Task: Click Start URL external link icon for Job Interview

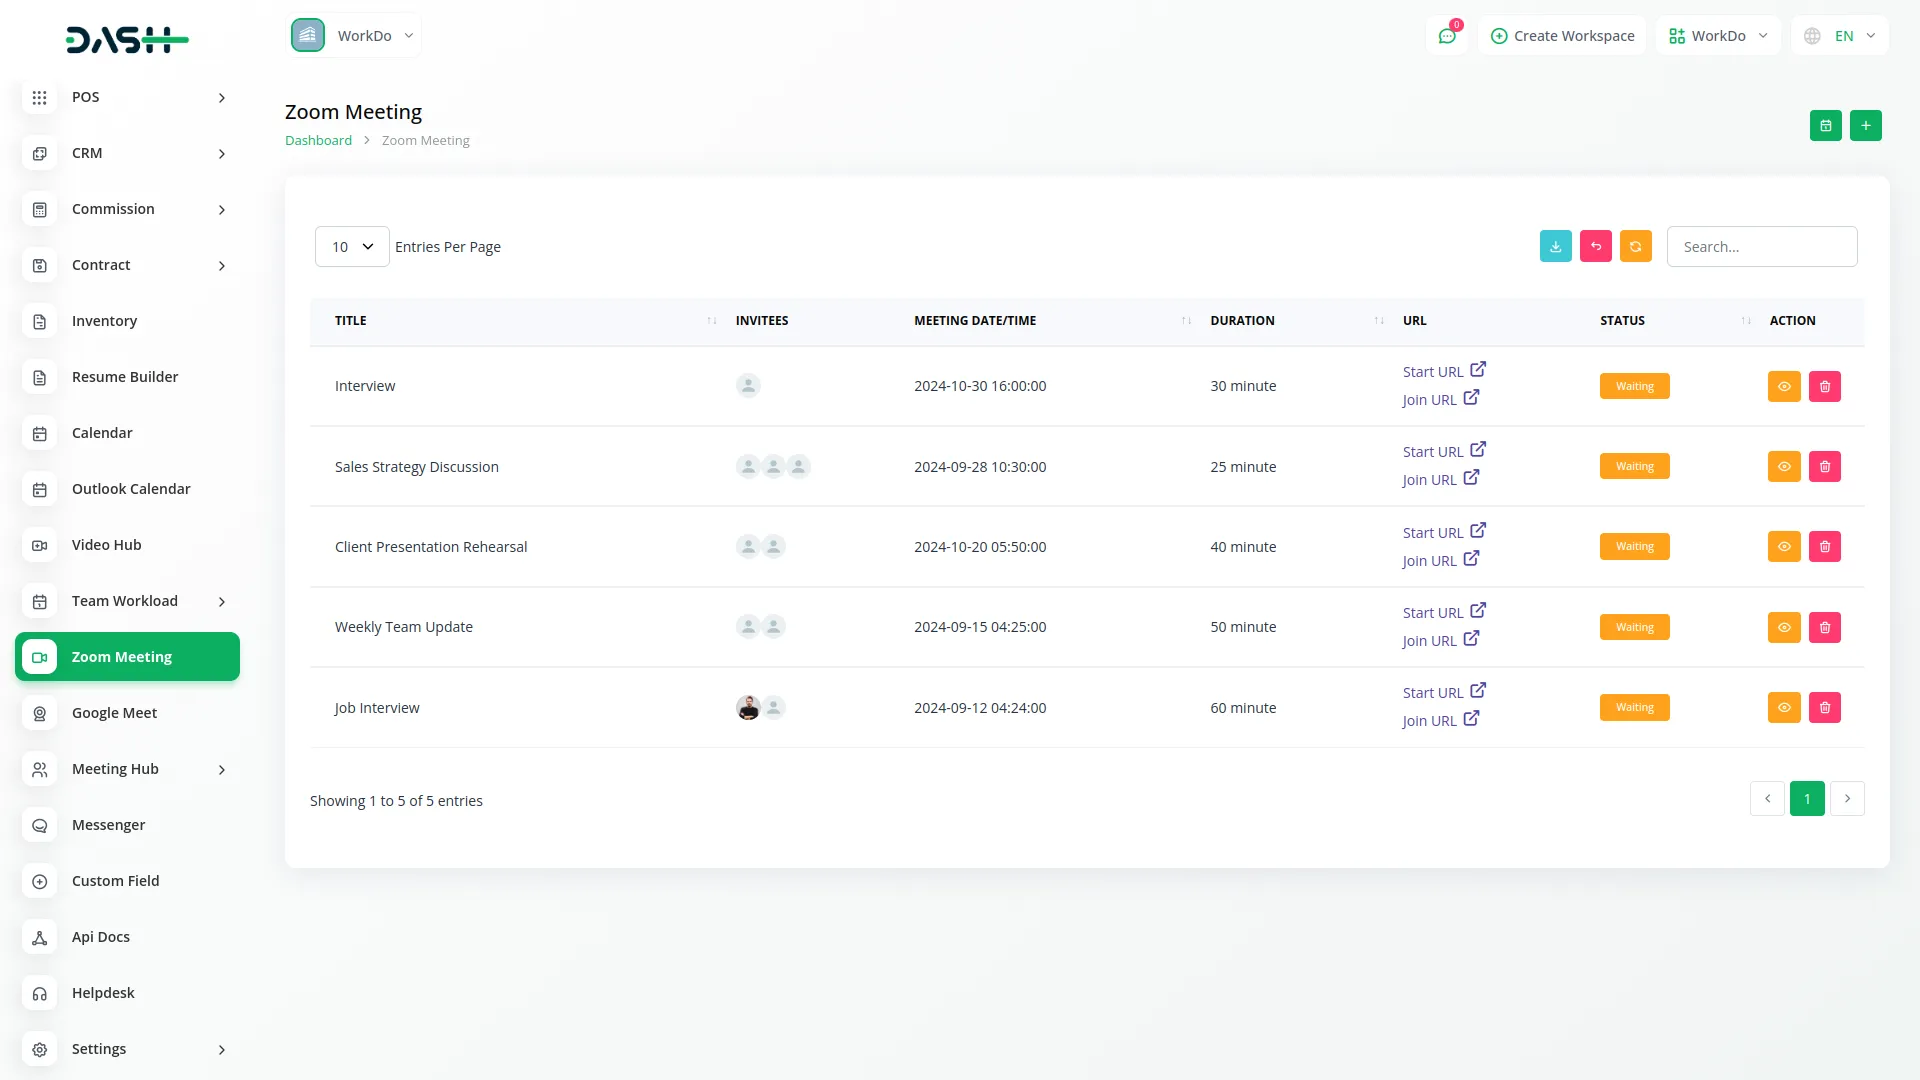Action: [1478, 691]
